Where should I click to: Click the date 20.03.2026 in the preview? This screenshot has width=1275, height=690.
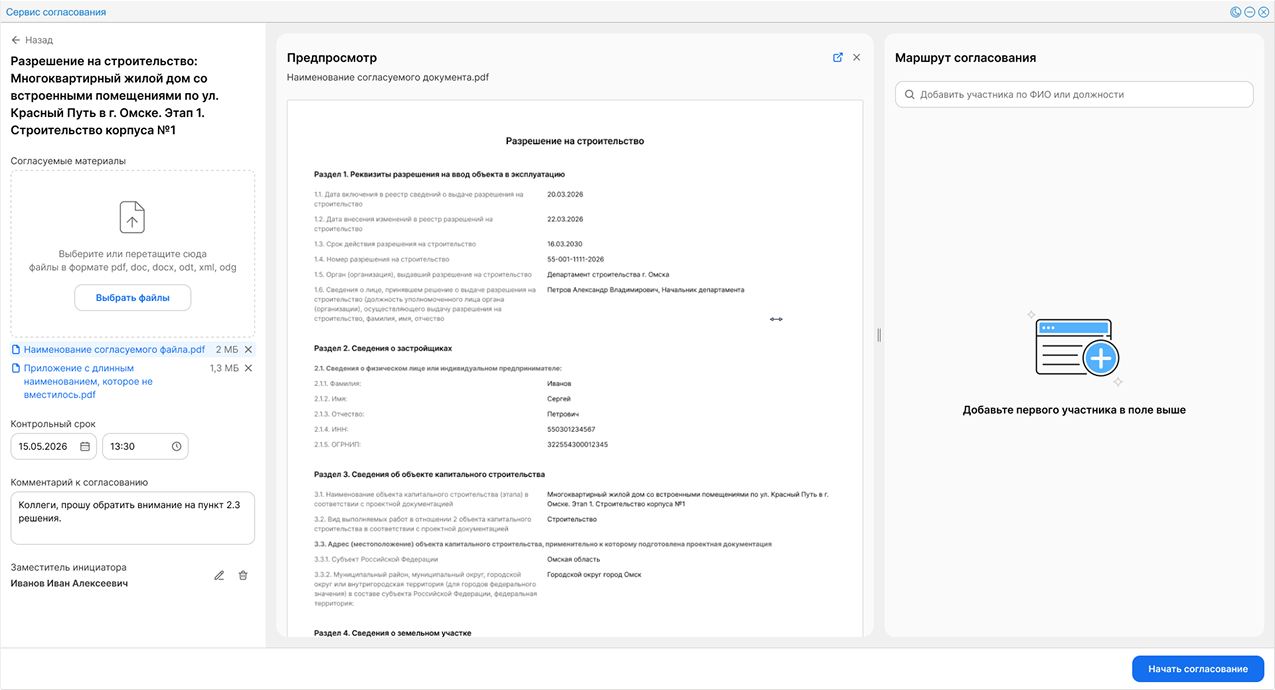(565, 194)
